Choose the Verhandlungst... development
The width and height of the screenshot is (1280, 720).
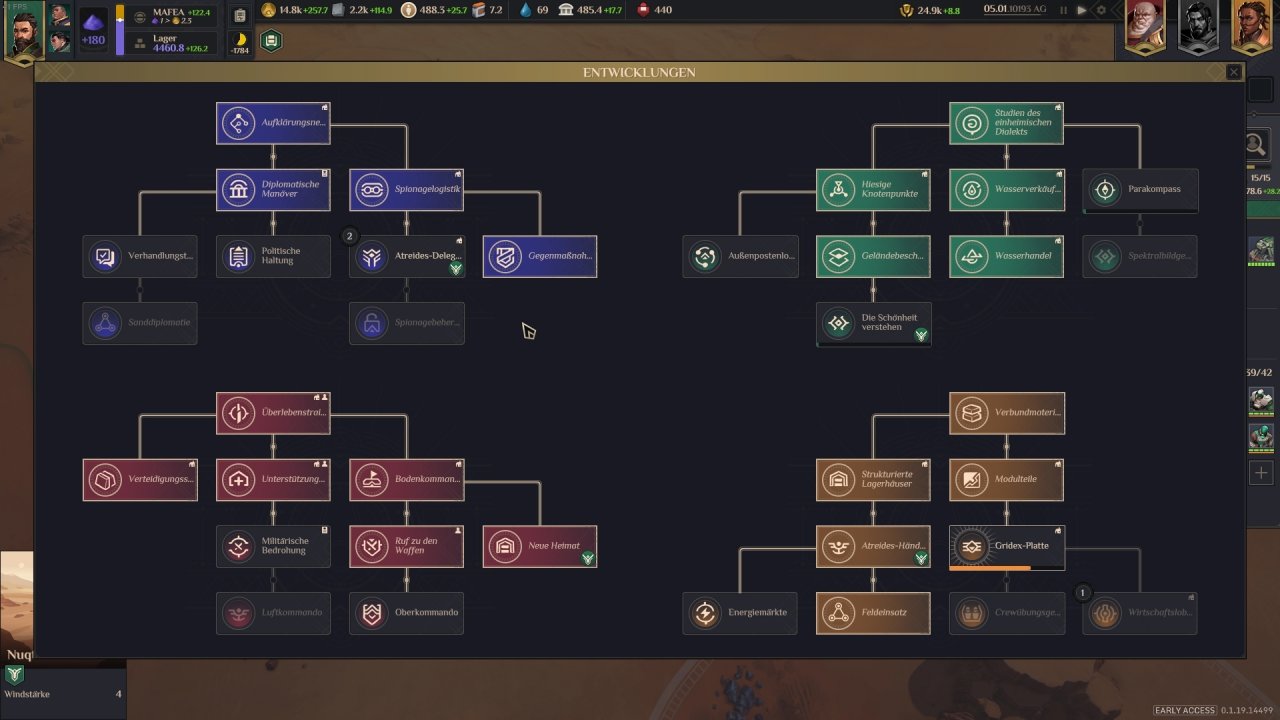click(x=140, y=256)
